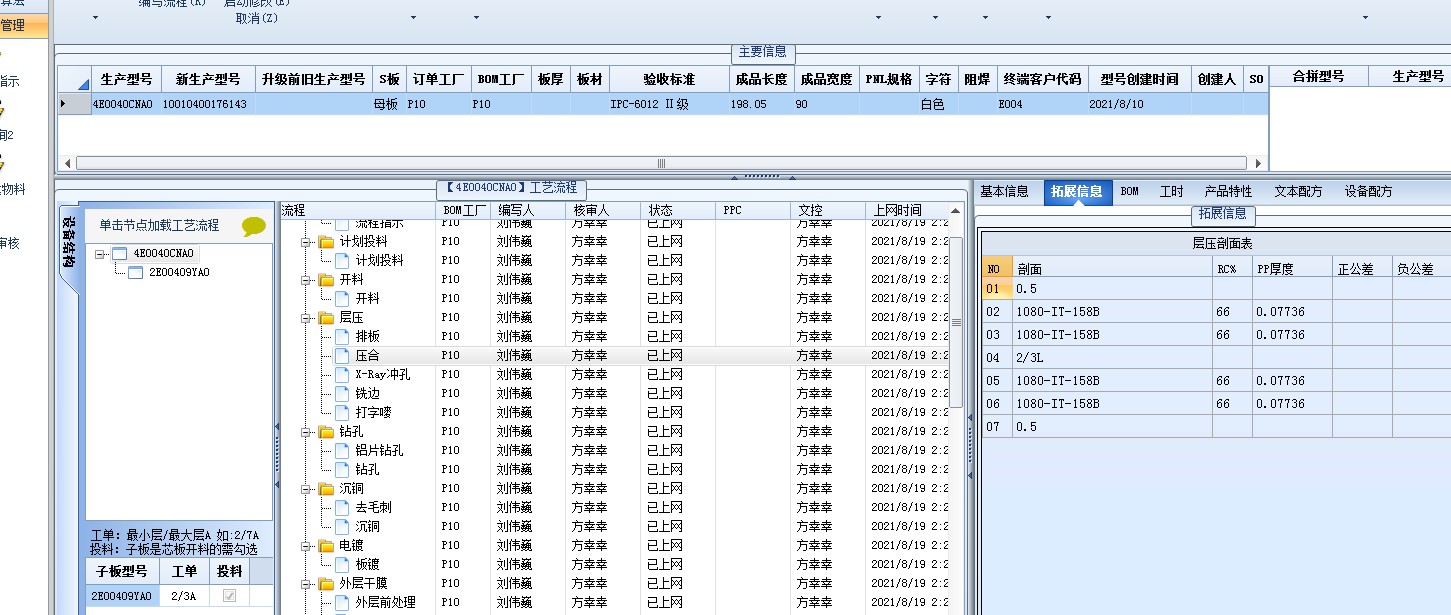This screenshot has height=615, width=1451.
Task: Click the 层压 folder icon
Action: pos(326,318)
